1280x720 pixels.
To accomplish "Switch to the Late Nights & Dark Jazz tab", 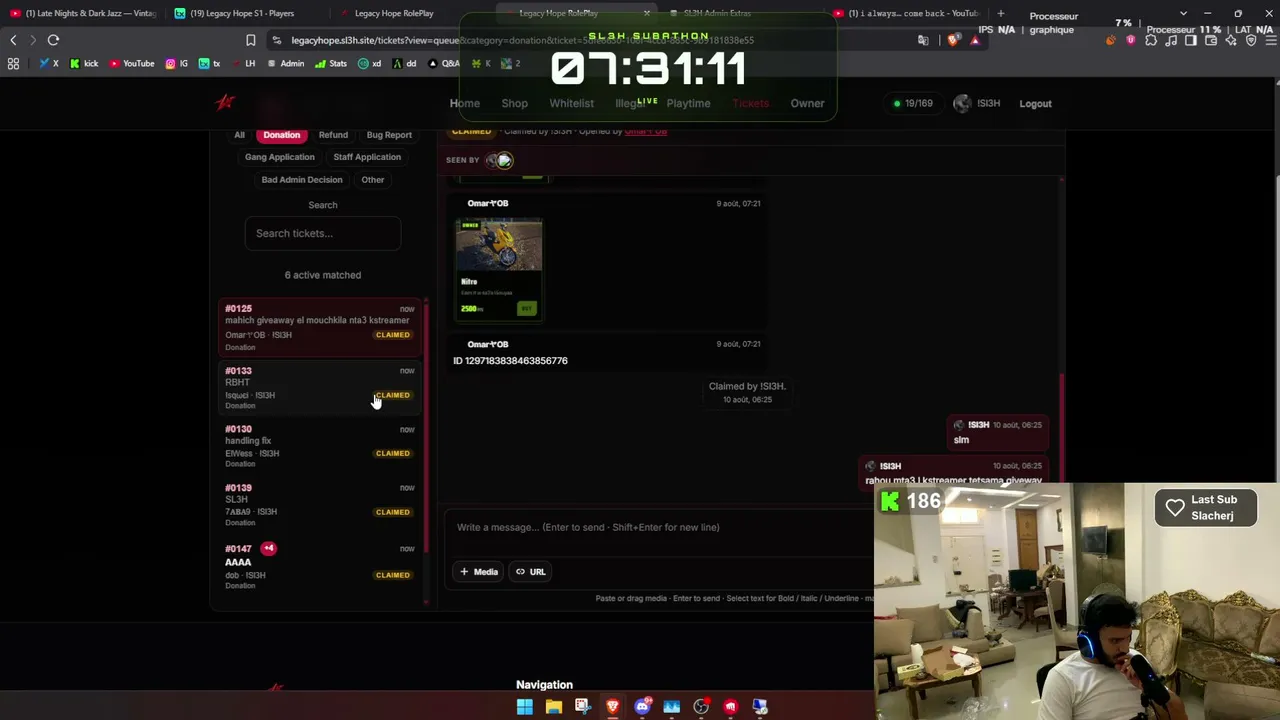I will (83, 13).
